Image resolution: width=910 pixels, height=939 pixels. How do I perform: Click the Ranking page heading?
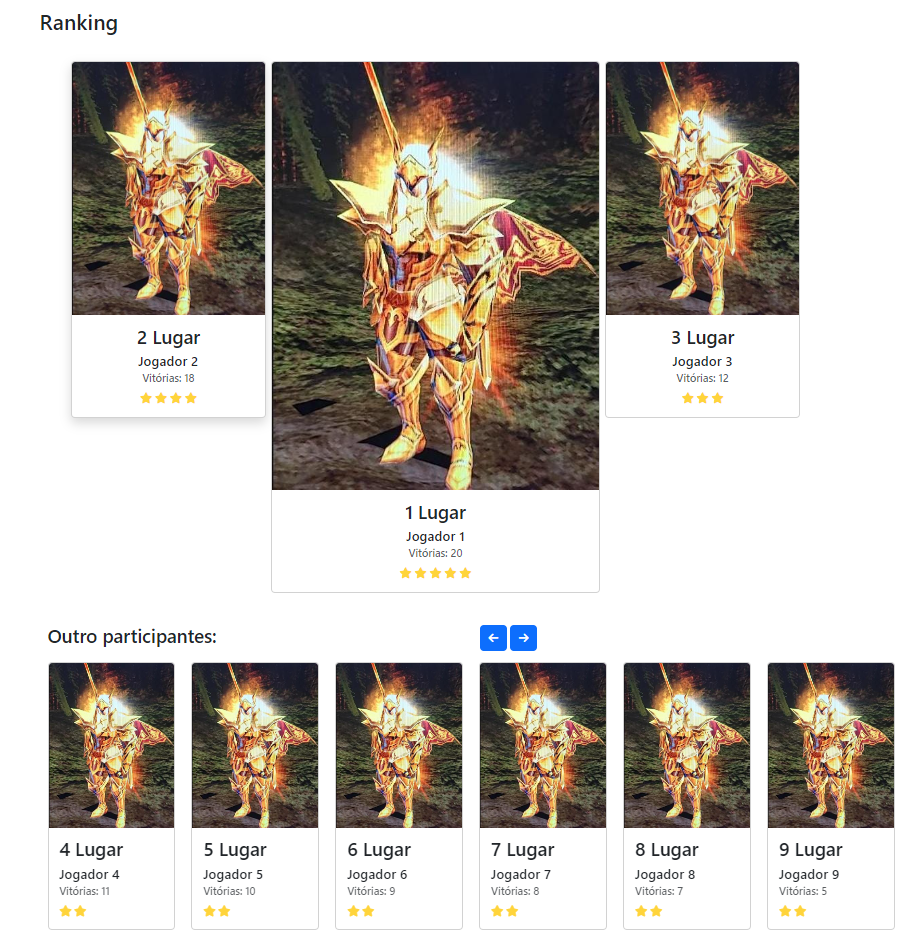point(78,23)
